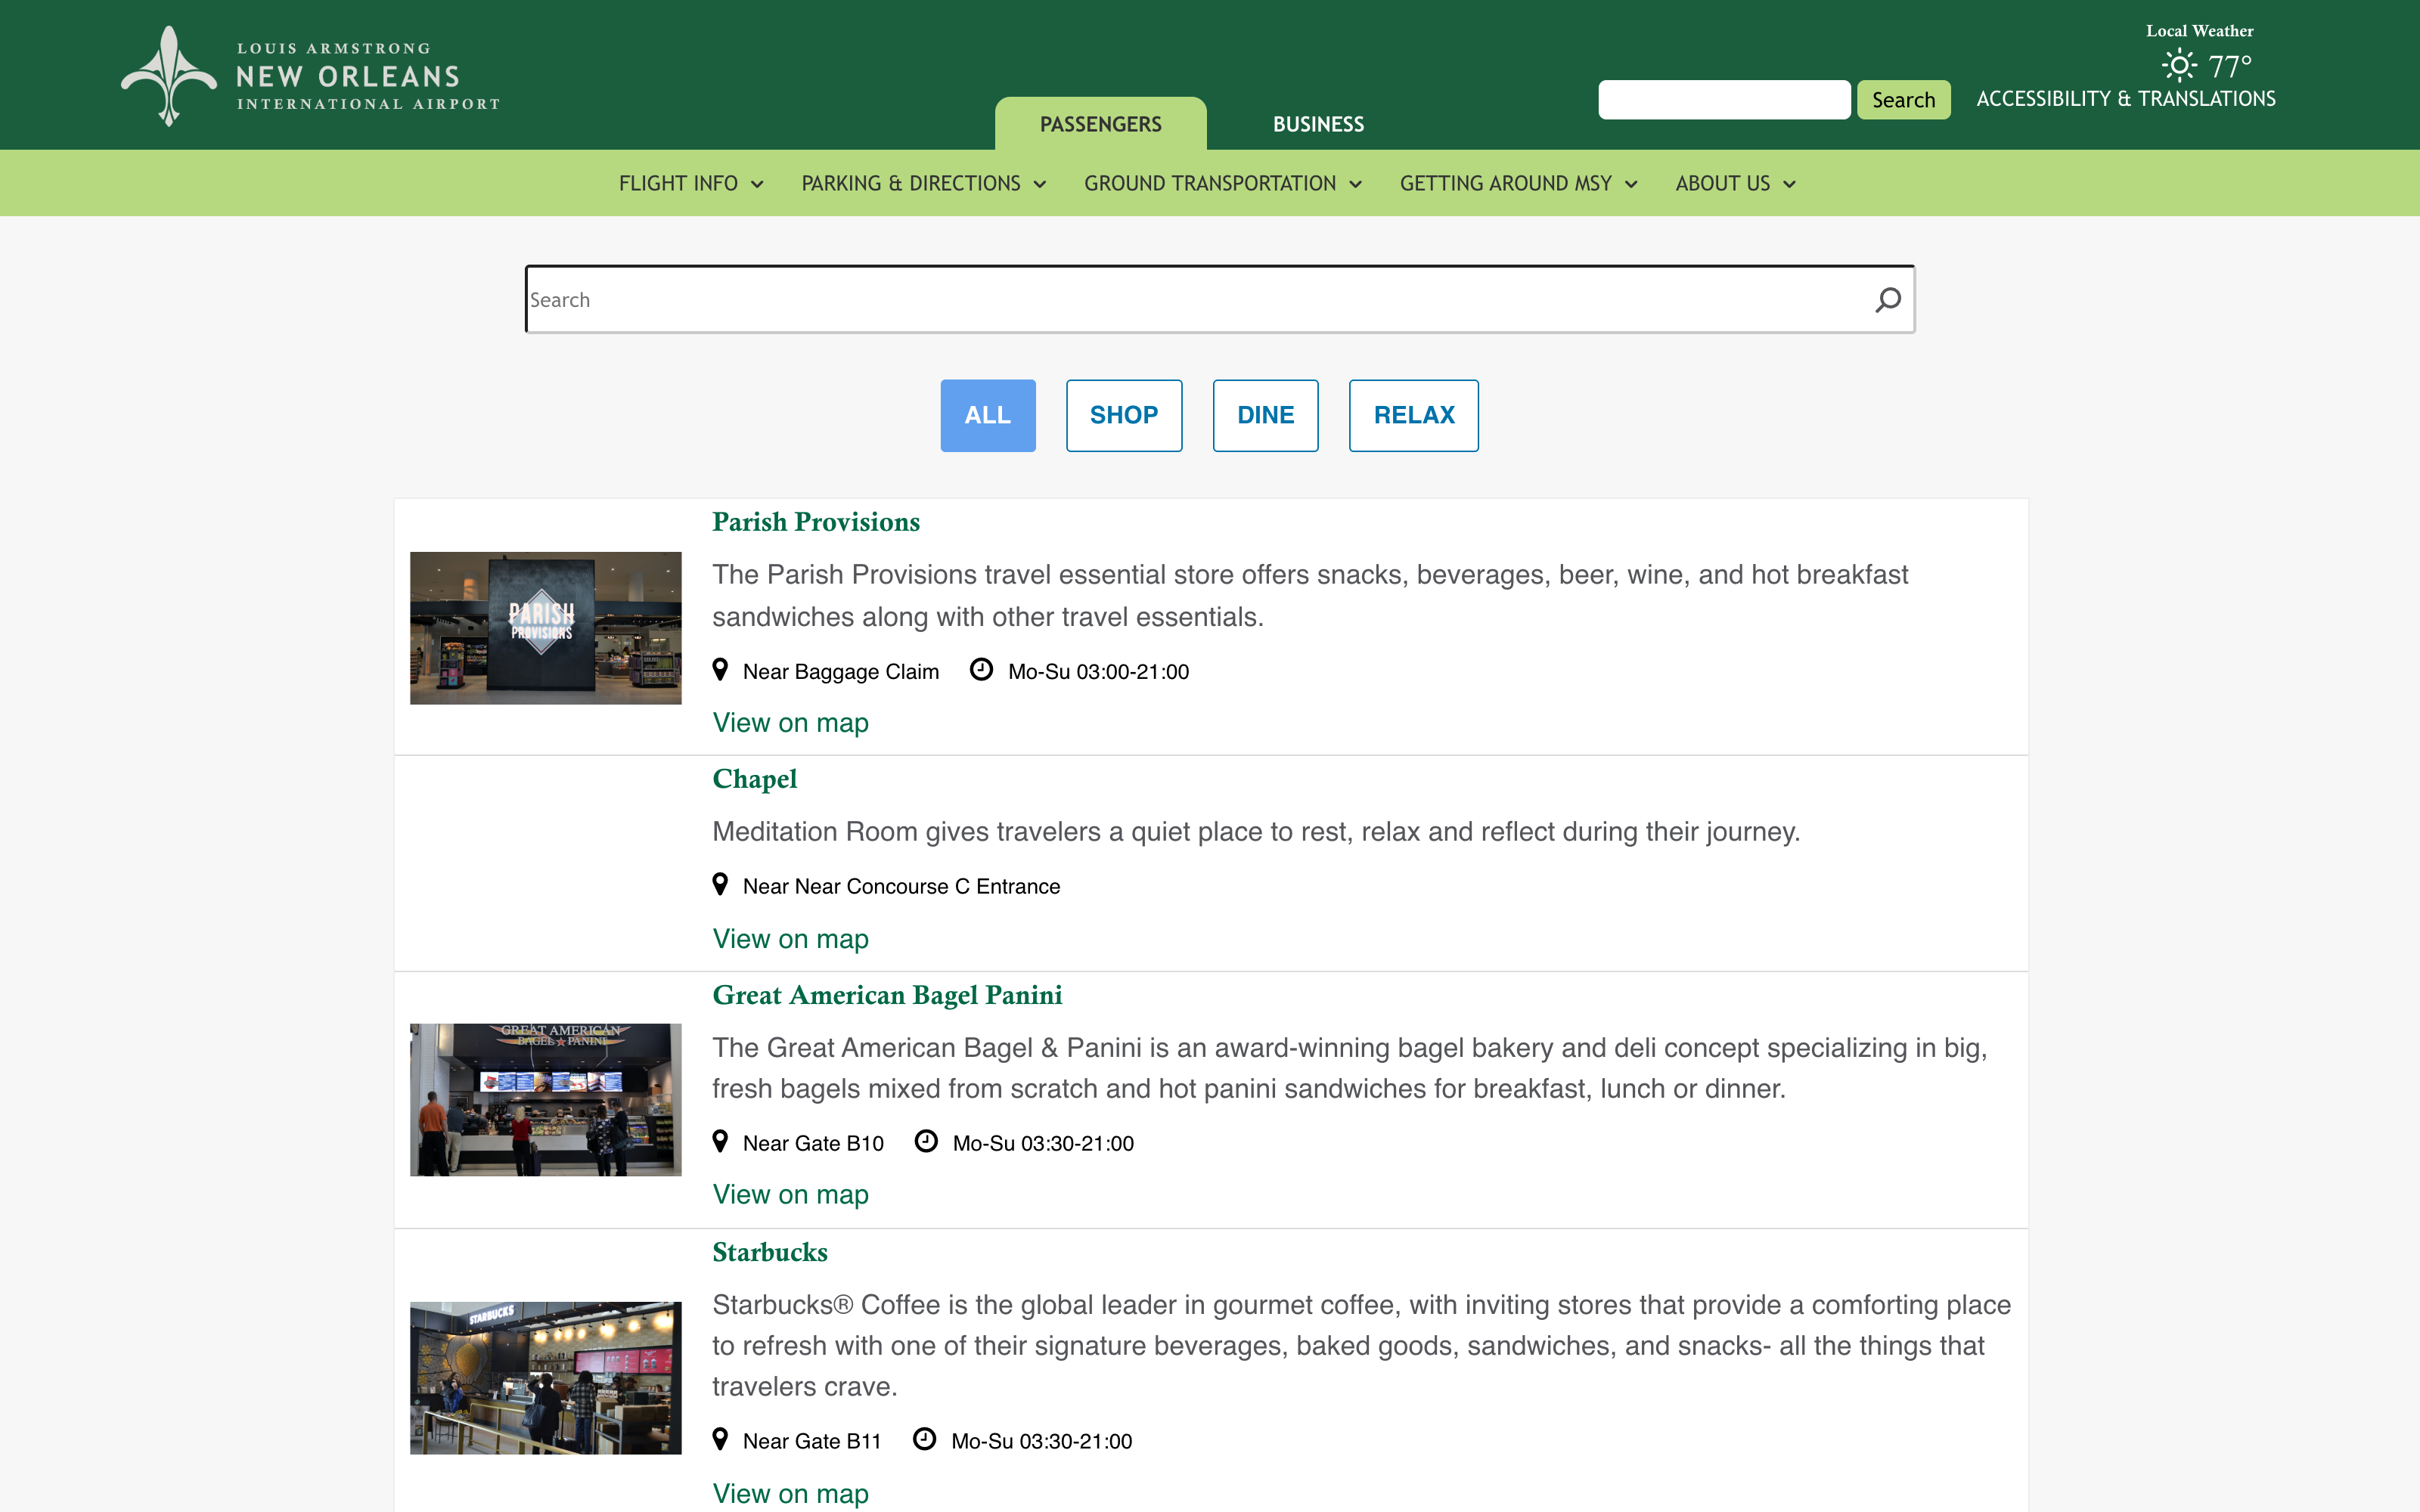This screenshot has height=1512, width=2420.
Task: Click 'Near Near Concourse C Entrance' text
Action: (901, 887)
